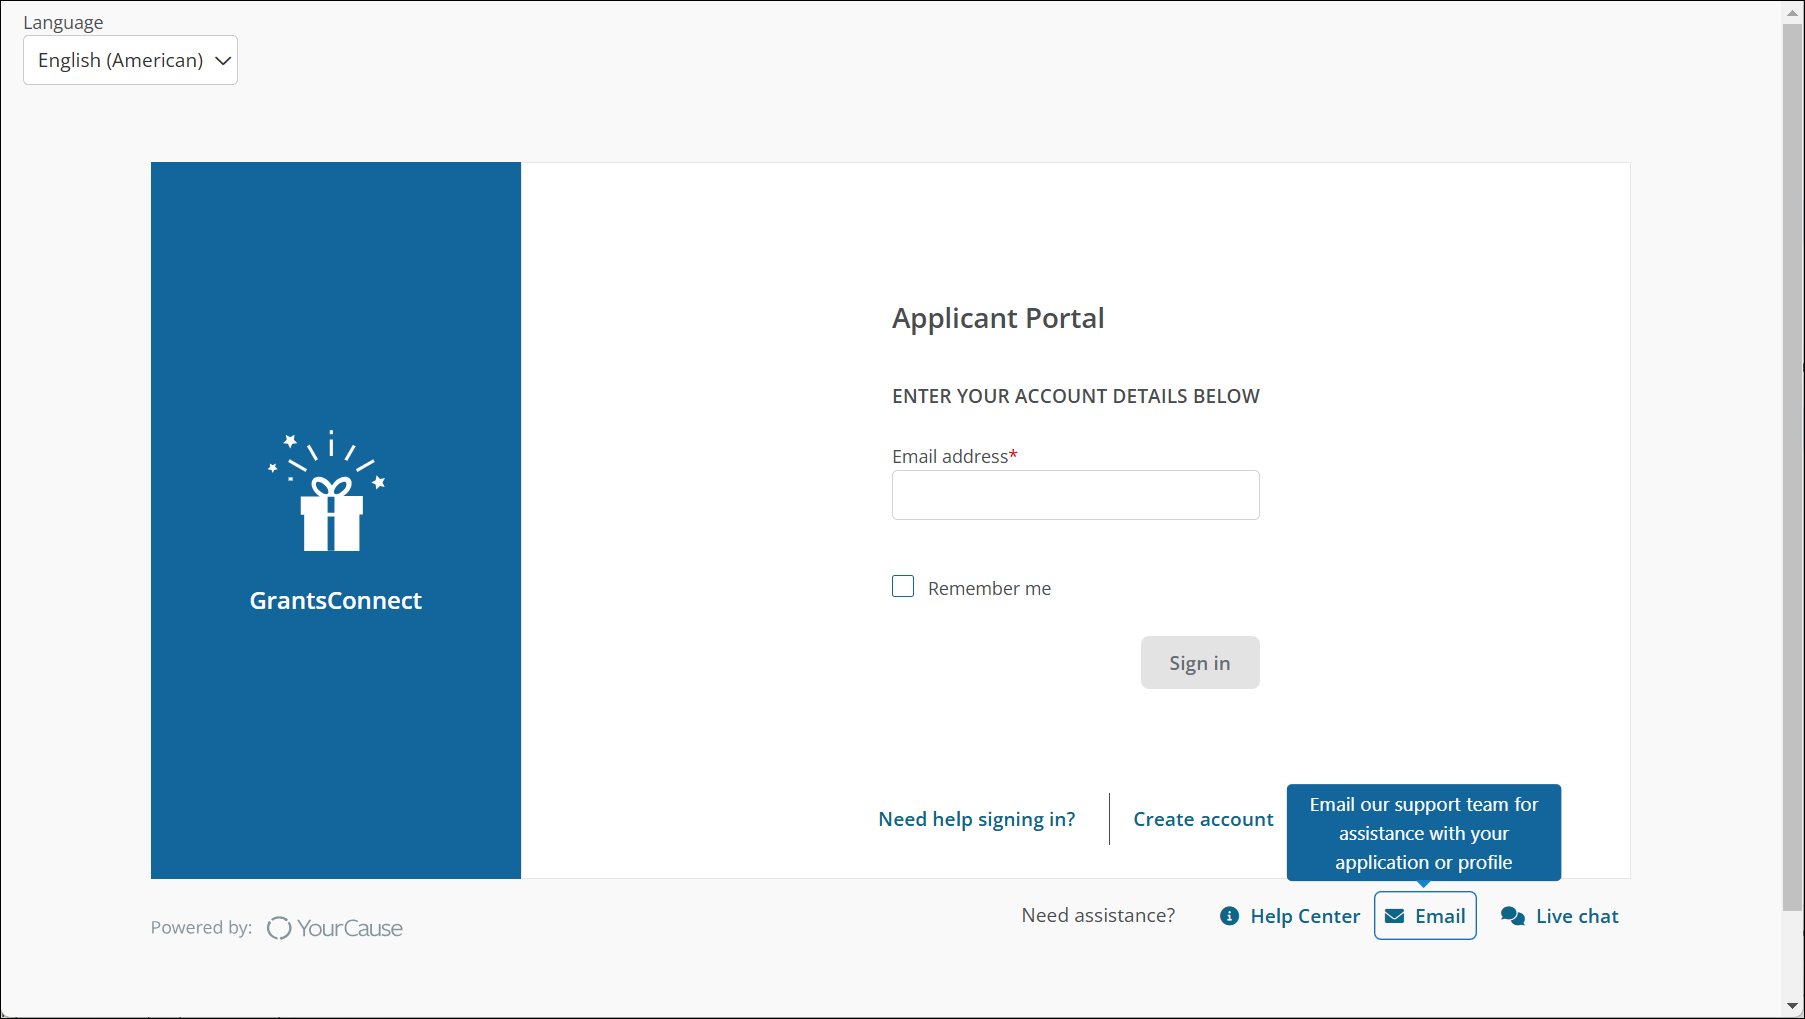Open the Language dropdown

pos(130,60)
